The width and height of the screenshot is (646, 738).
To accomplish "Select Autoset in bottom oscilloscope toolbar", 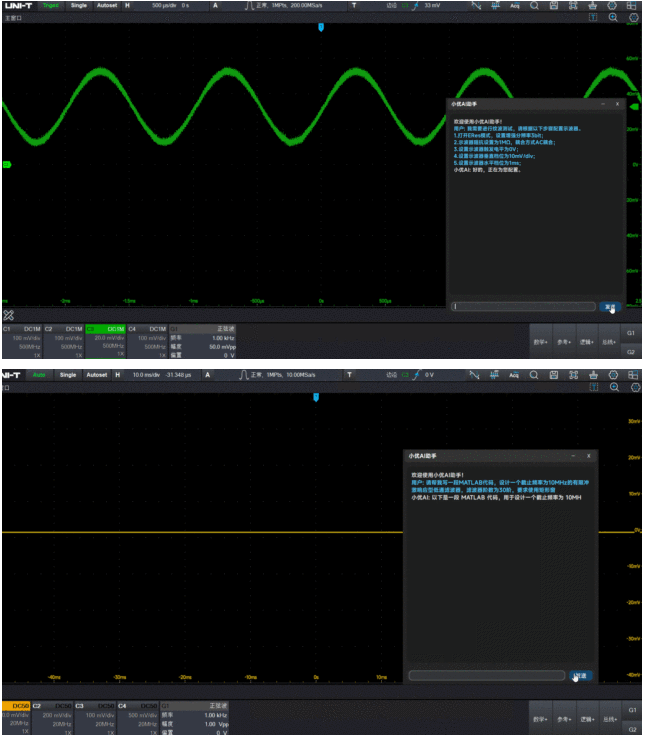I will tap(96, 375).
